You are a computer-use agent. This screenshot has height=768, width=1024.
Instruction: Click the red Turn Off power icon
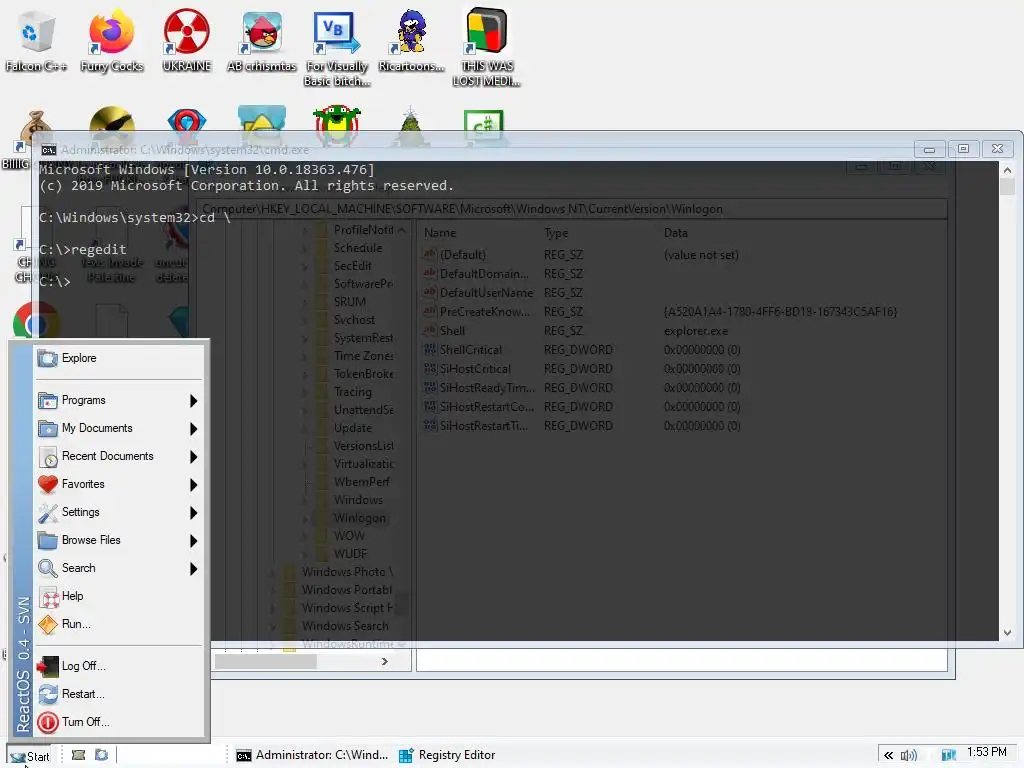(48, 722)
